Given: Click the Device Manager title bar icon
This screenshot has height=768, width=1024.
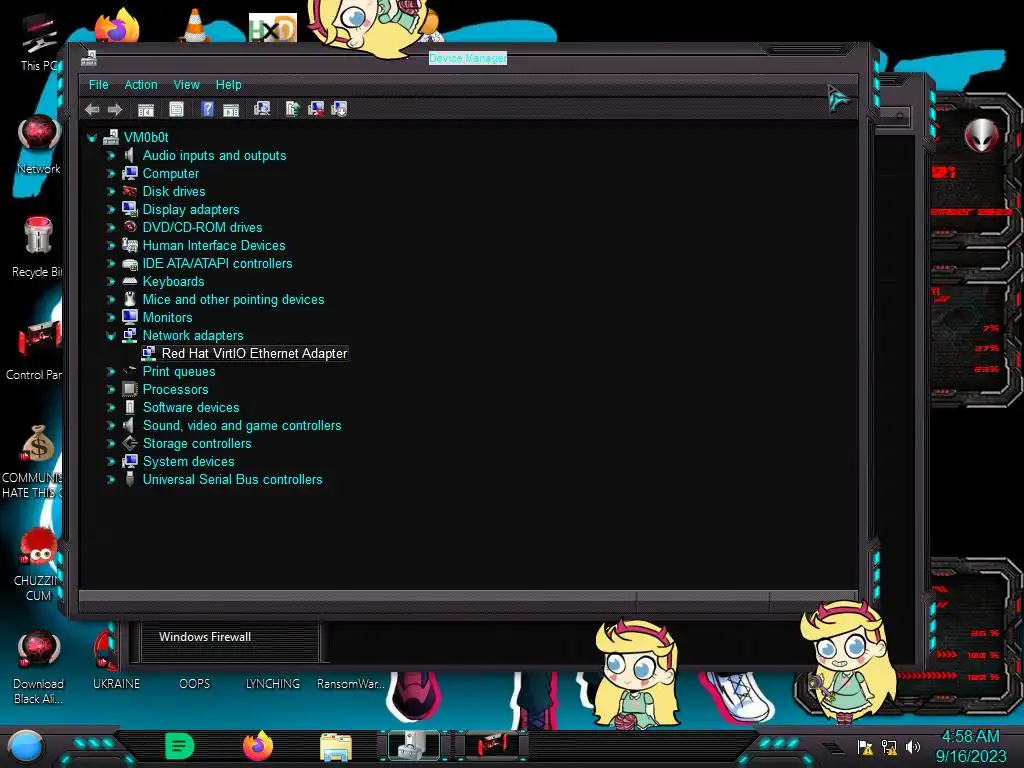Looking at the screenshot, I should (89, 58).
